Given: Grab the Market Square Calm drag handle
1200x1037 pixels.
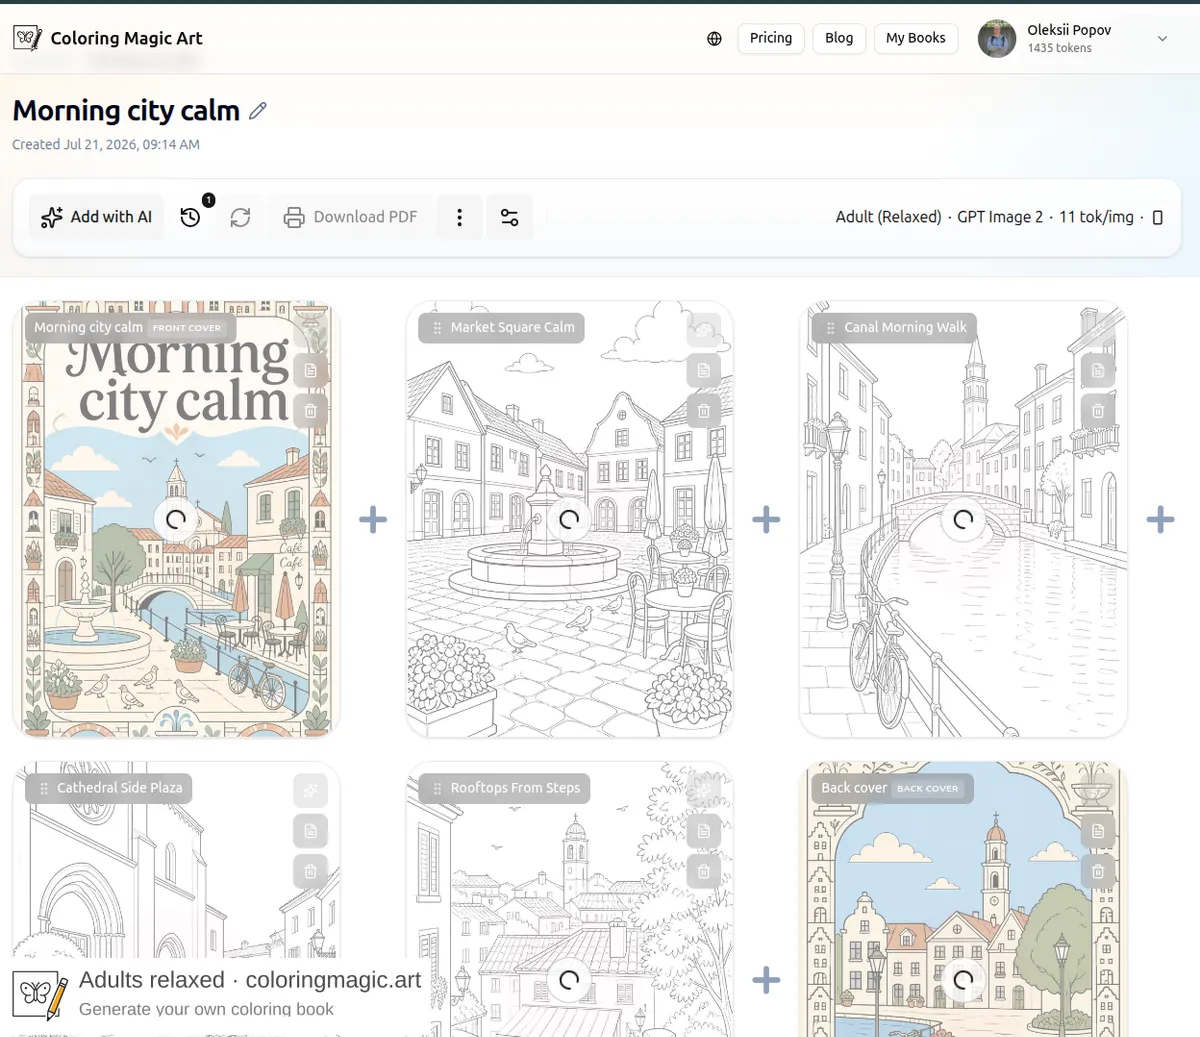Looking at the screenshot, I should 437,328.
